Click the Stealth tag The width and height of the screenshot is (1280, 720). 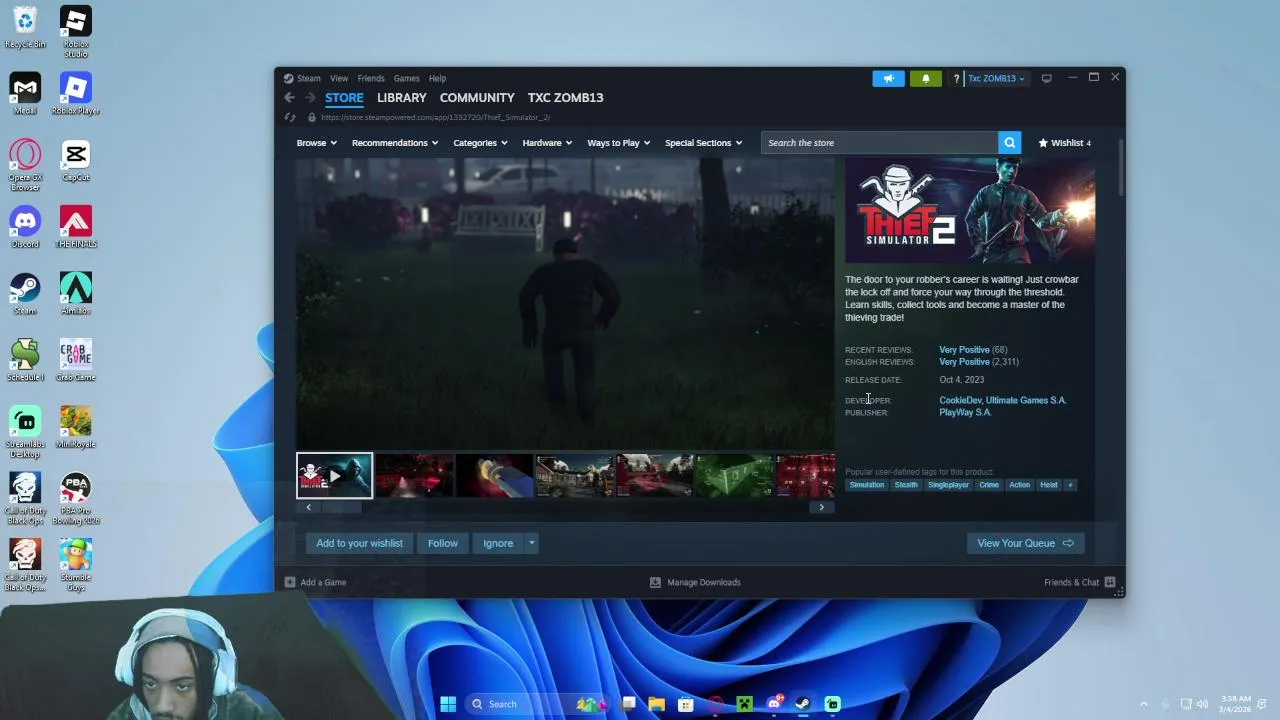click(x=906, y=485)
